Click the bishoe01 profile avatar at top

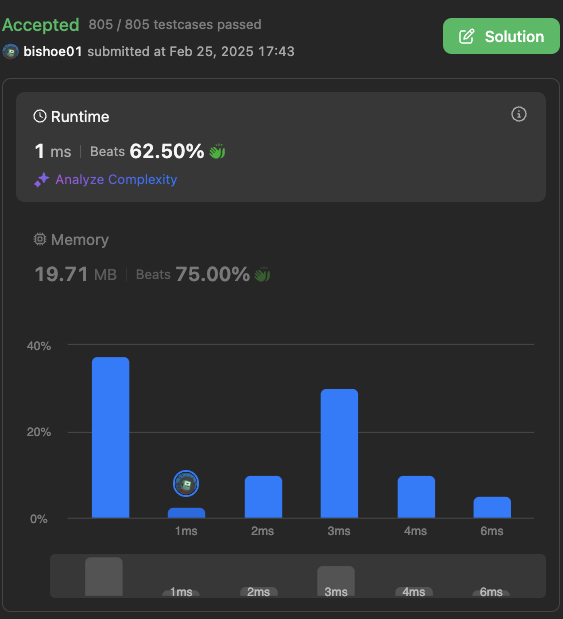coord(11,51)
